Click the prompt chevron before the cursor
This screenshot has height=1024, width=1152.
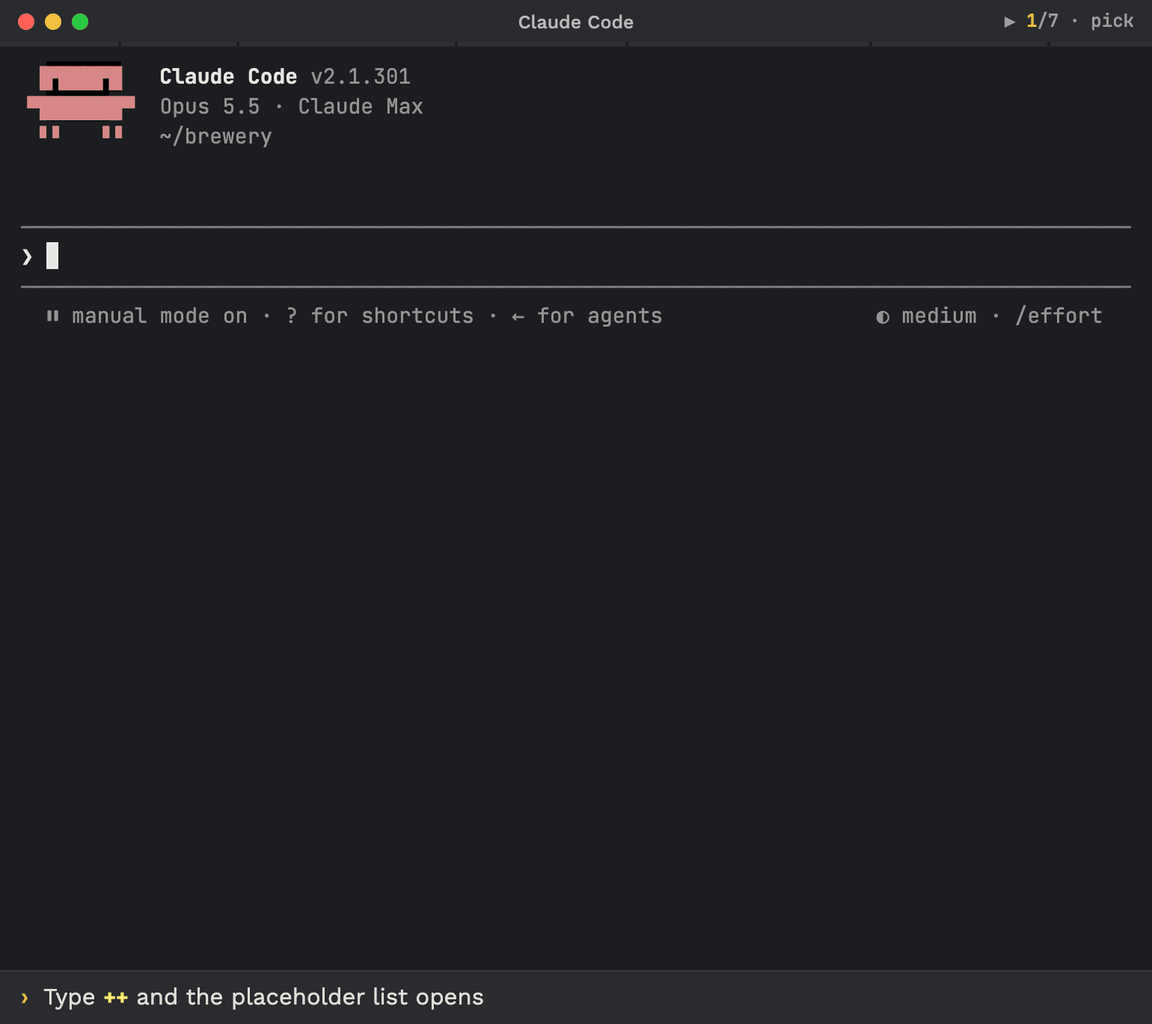tap(27, 256)
